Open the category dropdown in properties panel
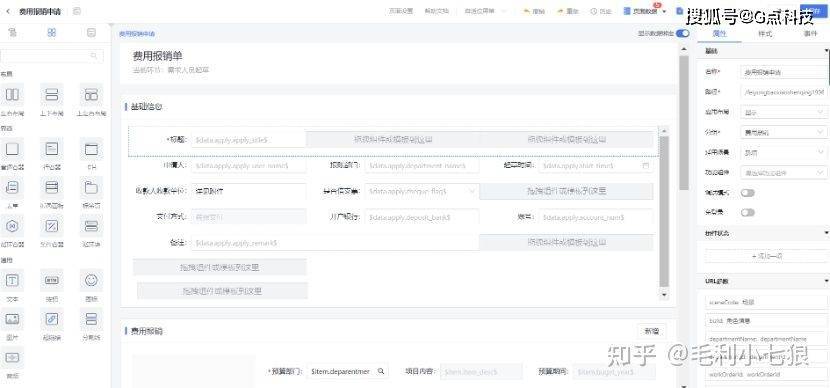The image size is (830, 388). (784, 132)
